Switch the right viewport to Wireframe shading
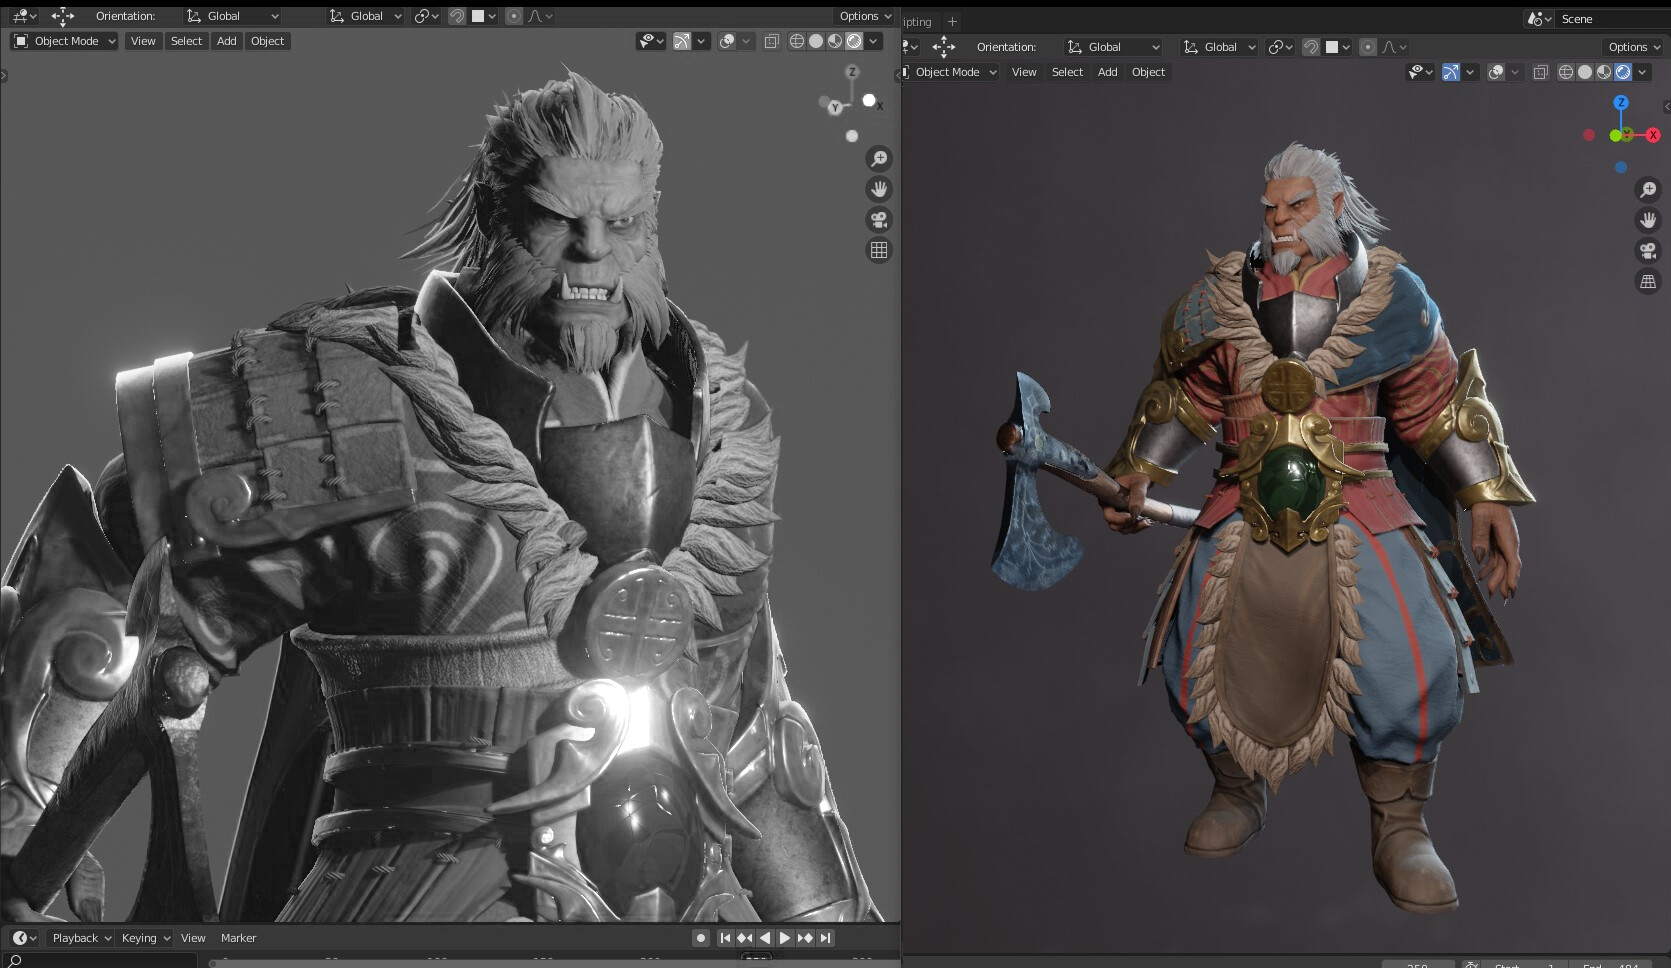 (1565, 72)
